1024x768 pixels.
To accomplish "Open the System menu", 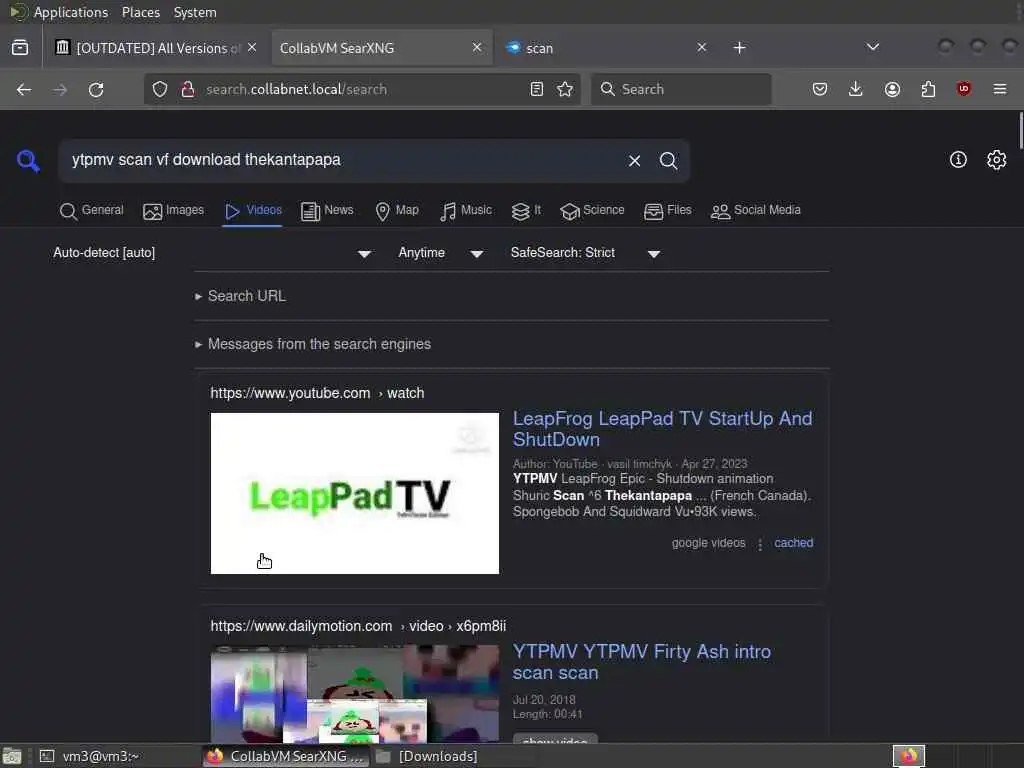I will tap(195, 12).
